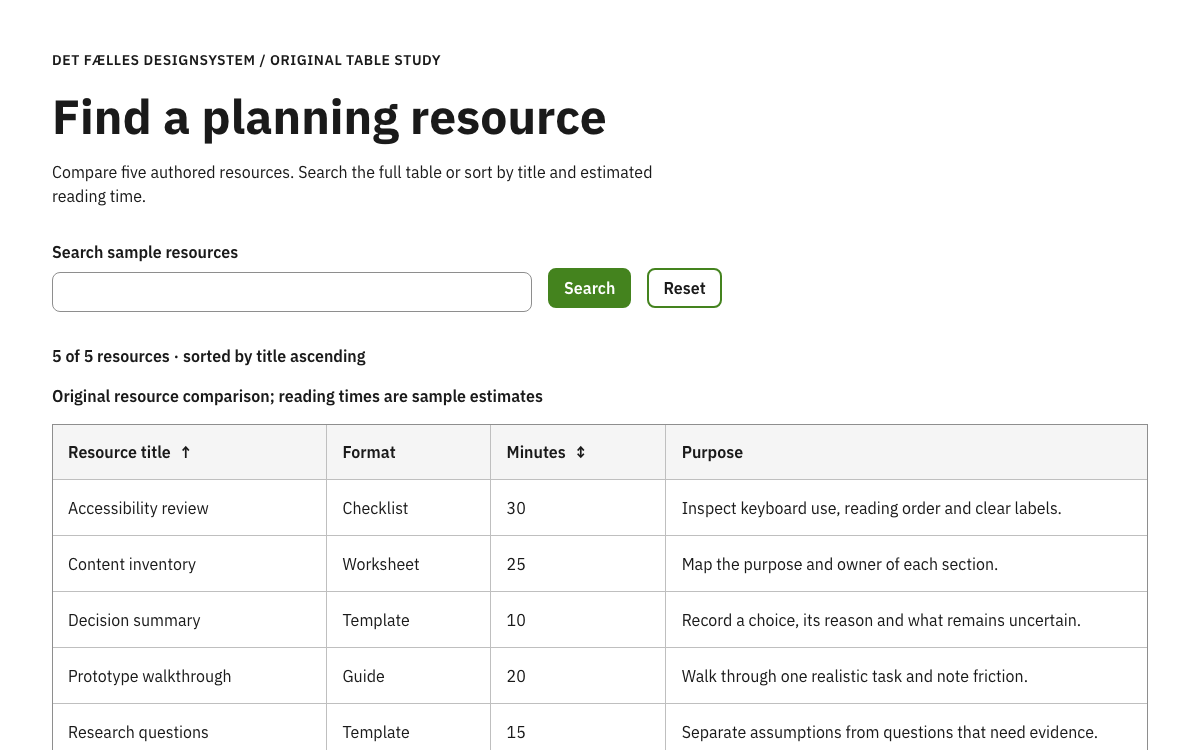Click the Find a planning resource heading
The image size is (1200, 750).
(329, 117)
